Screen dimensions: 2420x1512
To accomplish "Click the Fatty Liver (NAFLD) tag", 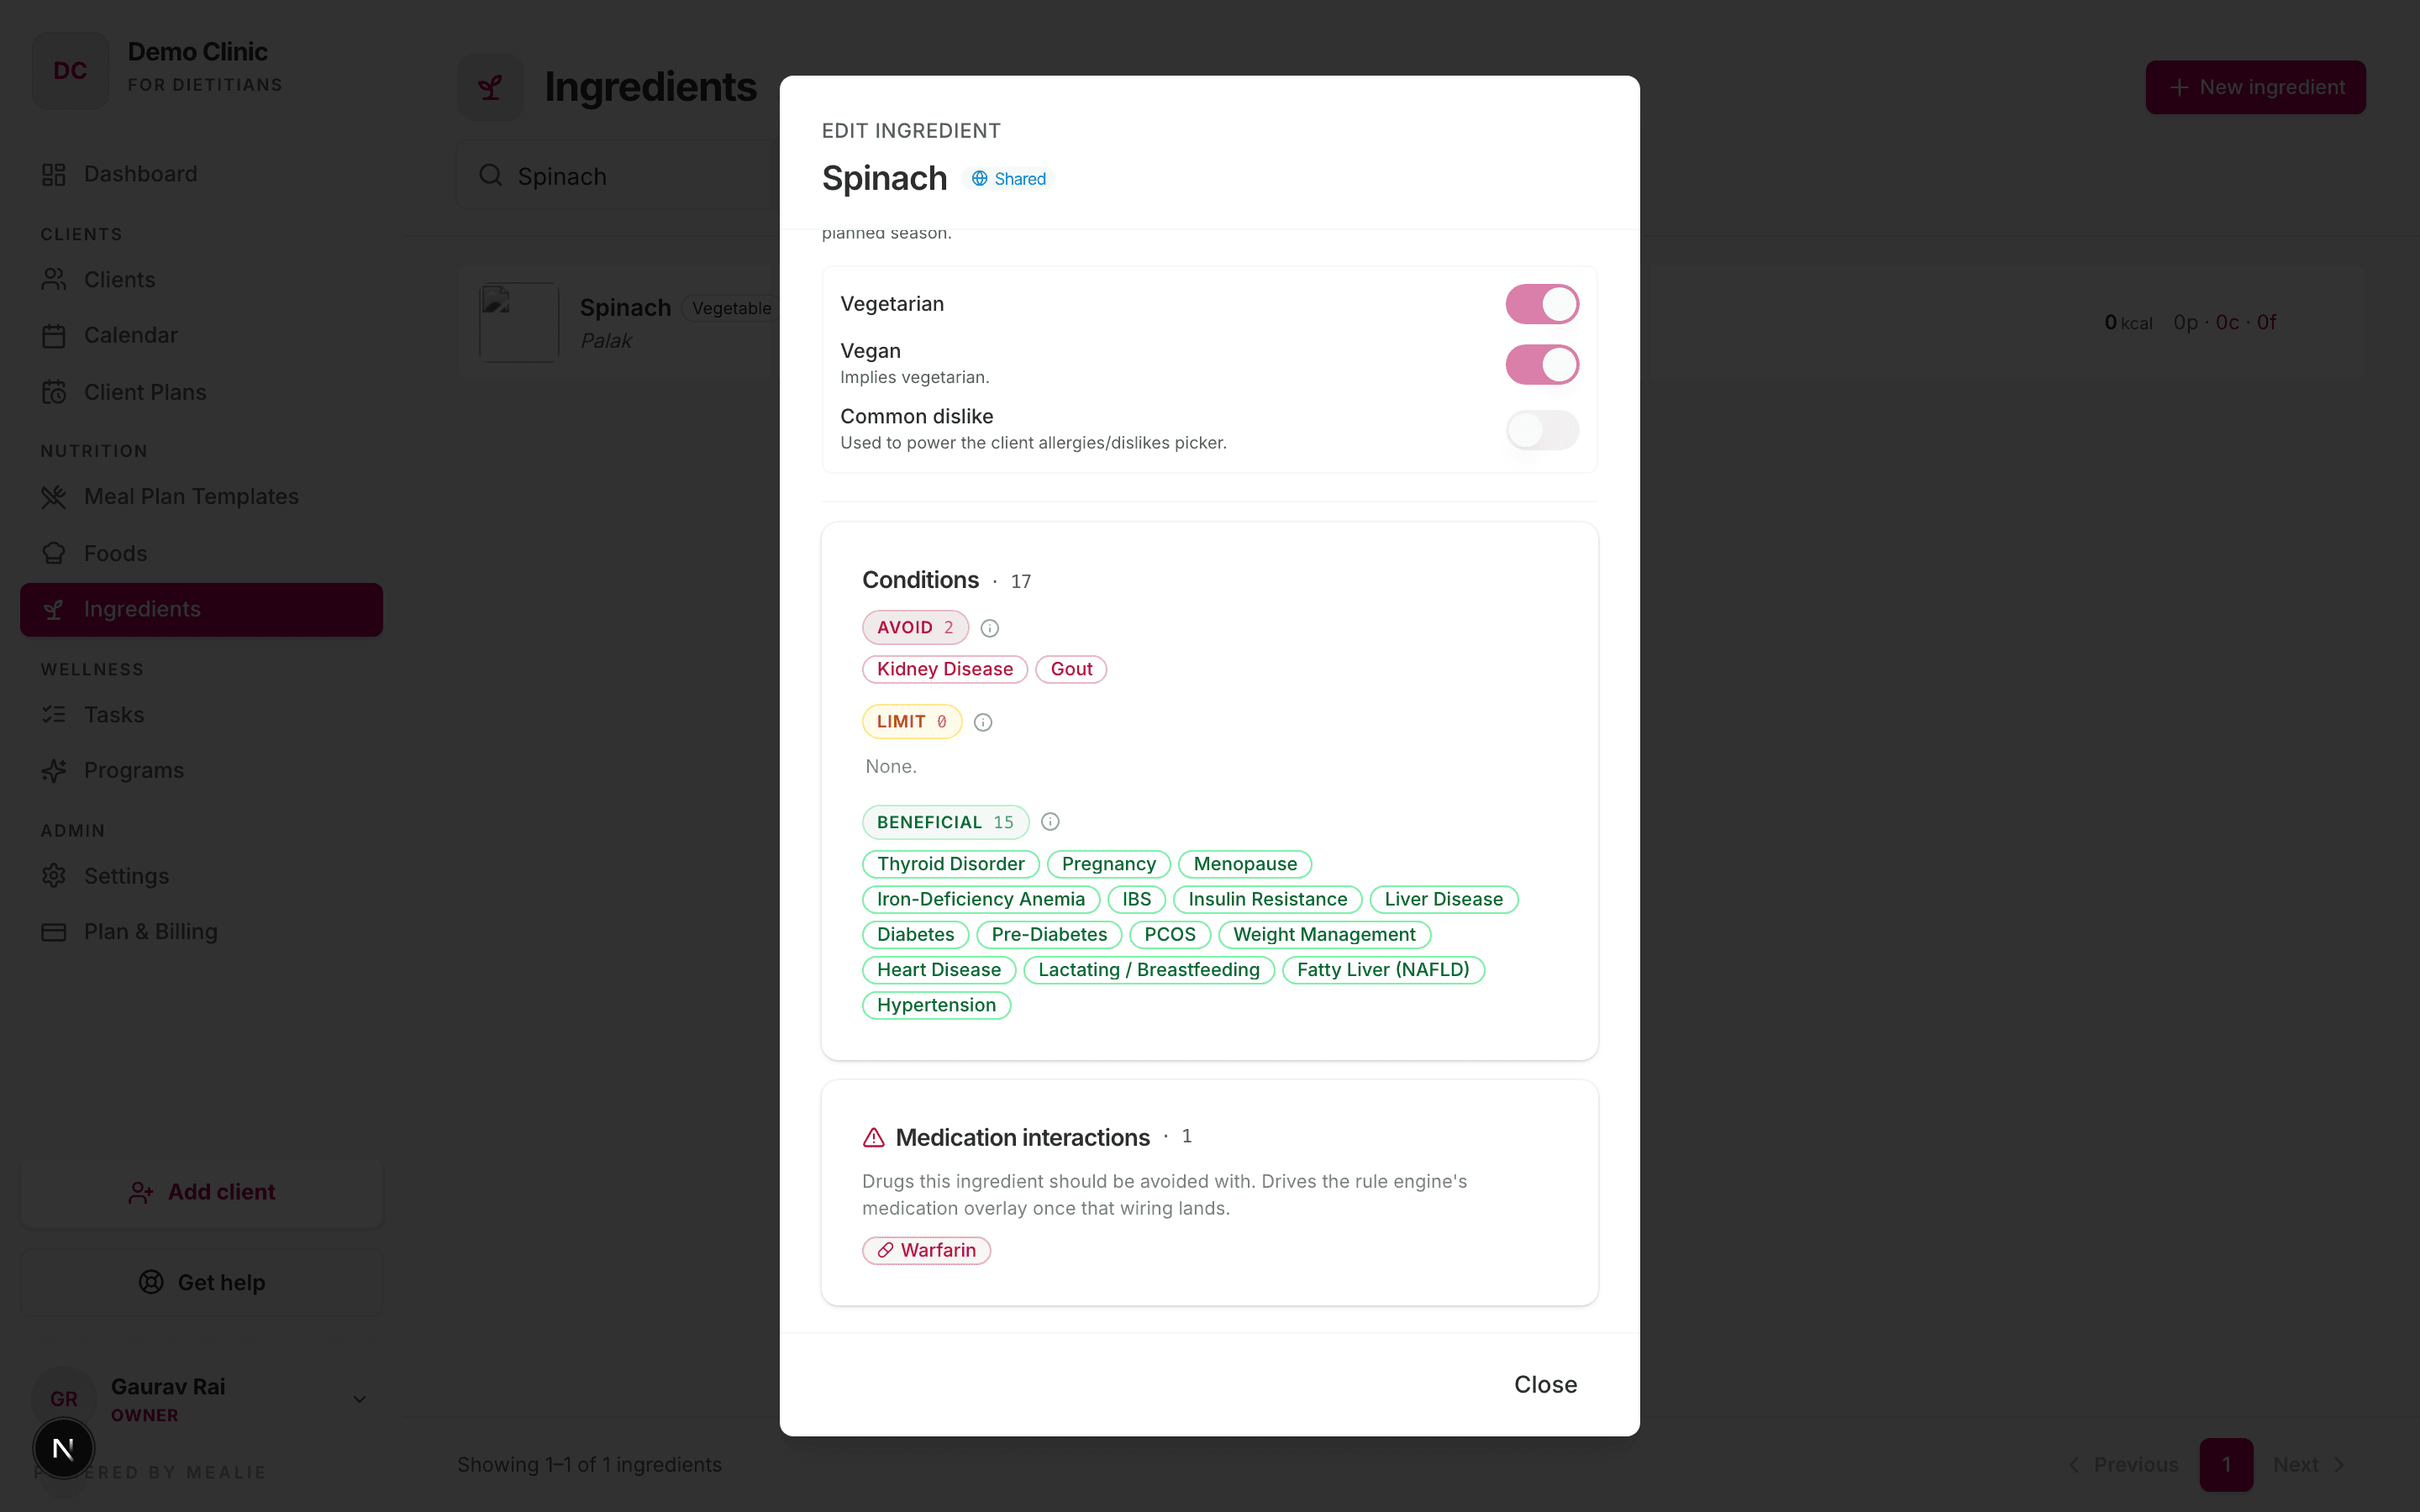I will pos(1383,969).
